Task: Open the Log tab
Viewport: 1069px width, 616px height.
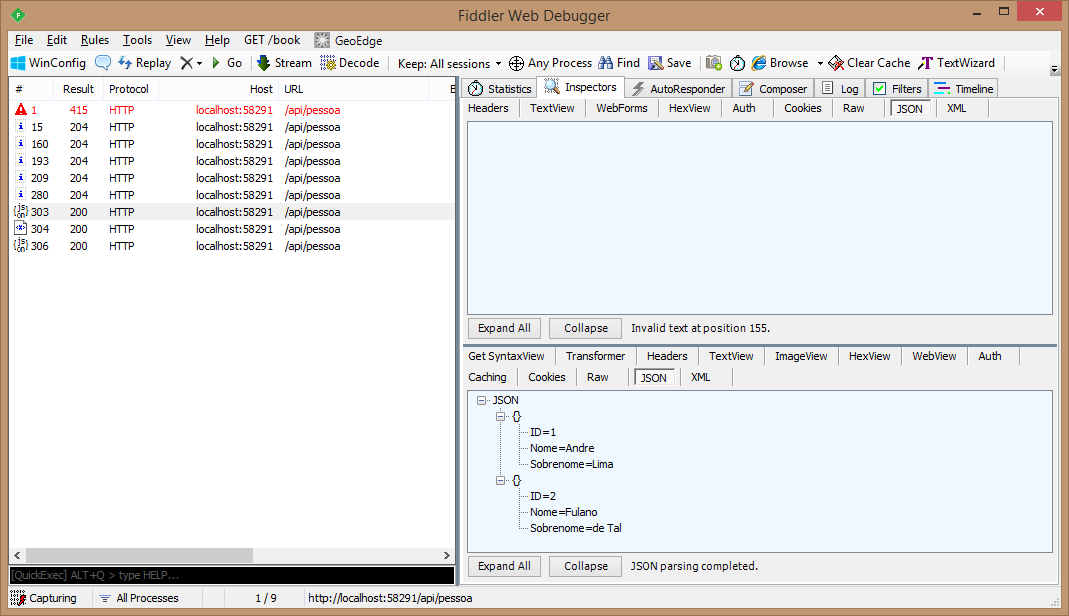Action: pos(841,89)
